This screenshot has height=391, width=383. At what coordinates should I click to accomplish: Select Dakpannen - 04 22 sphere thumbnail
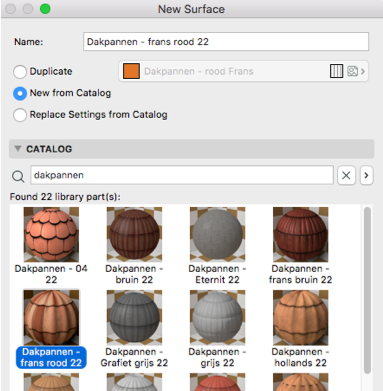tap(51, 234)
